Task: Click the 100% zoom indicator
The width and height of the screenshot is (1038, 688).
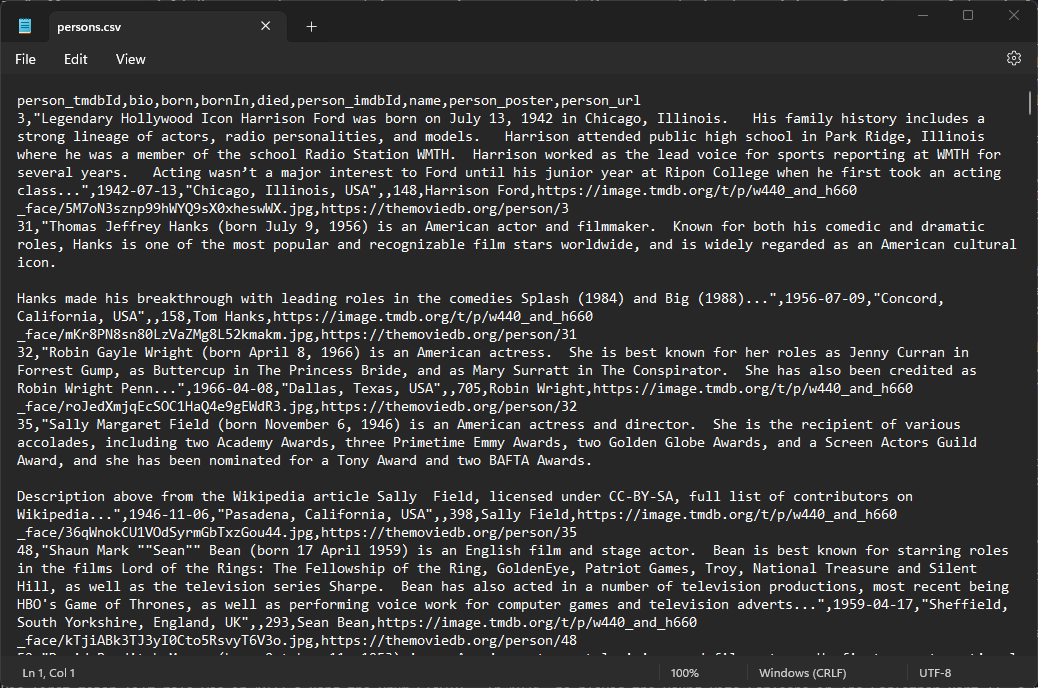Action: pyautogui.click(x=685, y=672)
